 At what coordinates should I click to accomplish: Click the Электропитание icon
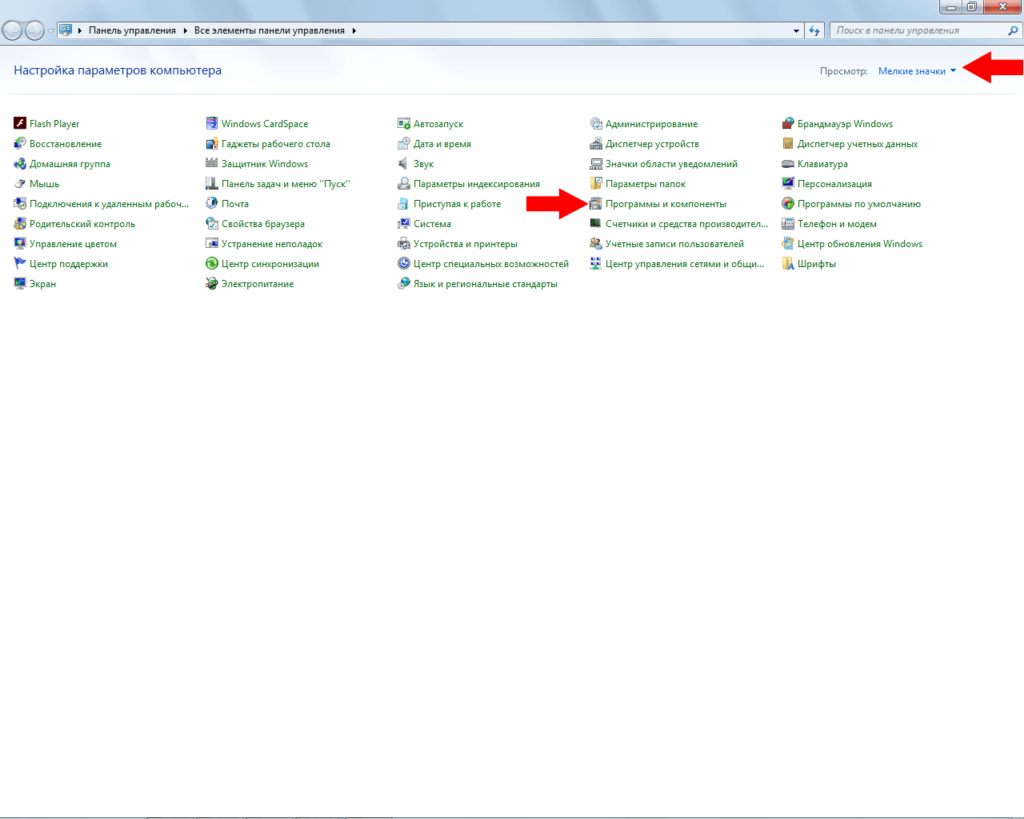tap(212, 283)
